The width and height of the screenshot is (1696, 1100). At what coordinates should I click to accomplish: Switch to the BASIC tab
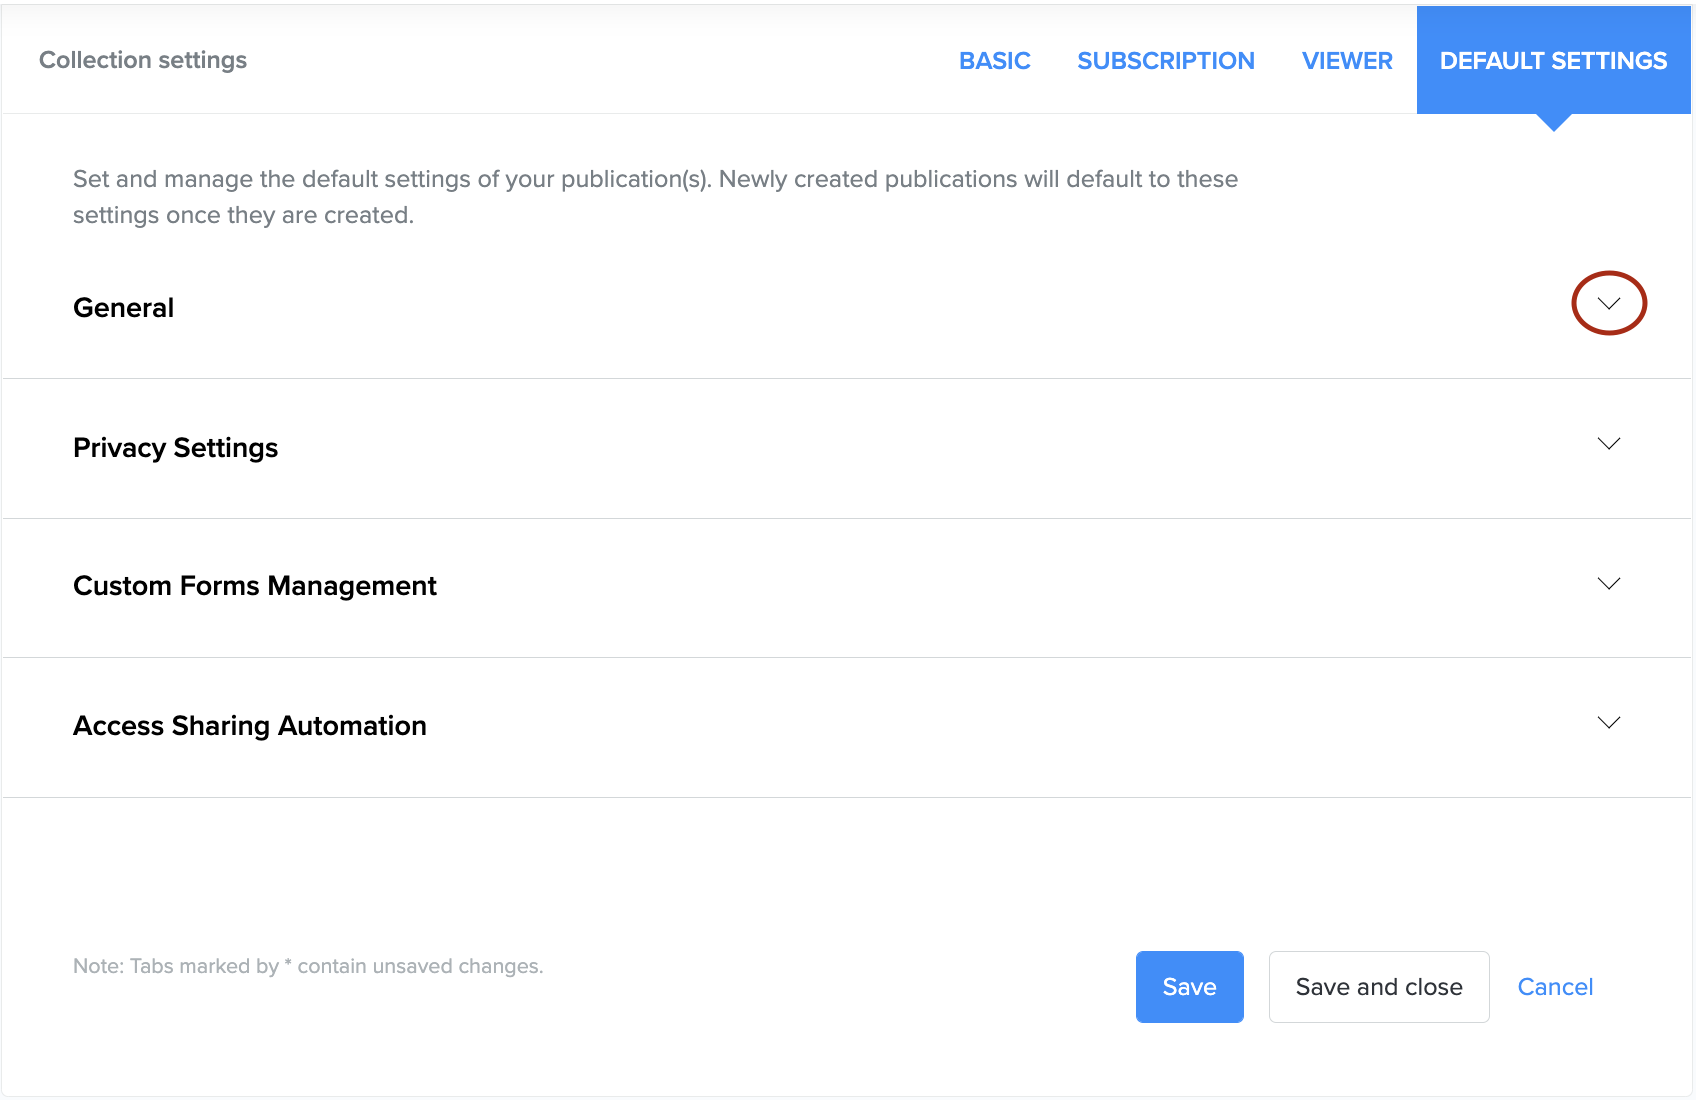(994, 61)
